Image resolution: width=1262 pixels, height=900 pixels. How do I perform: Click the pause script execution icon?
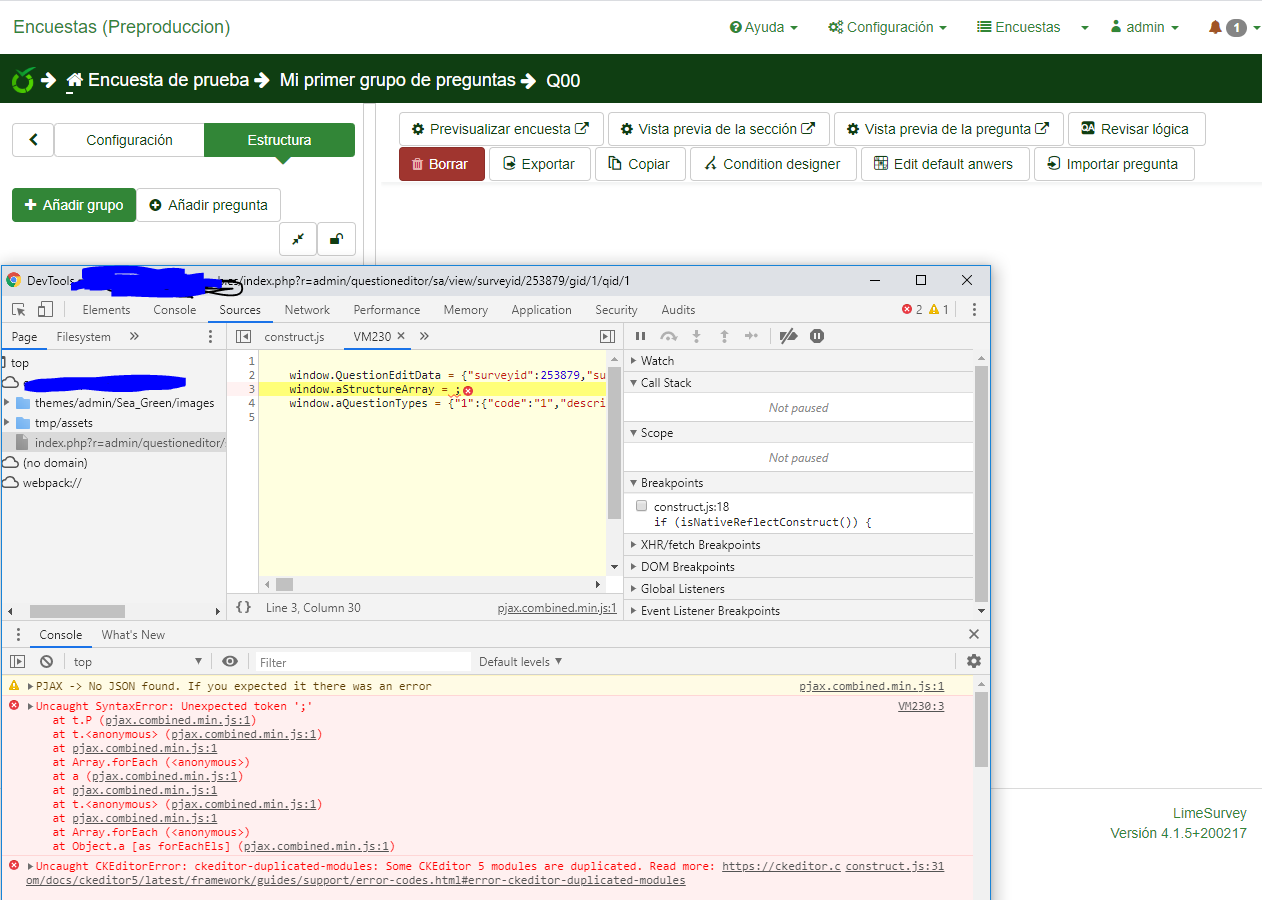coord(641,336)
